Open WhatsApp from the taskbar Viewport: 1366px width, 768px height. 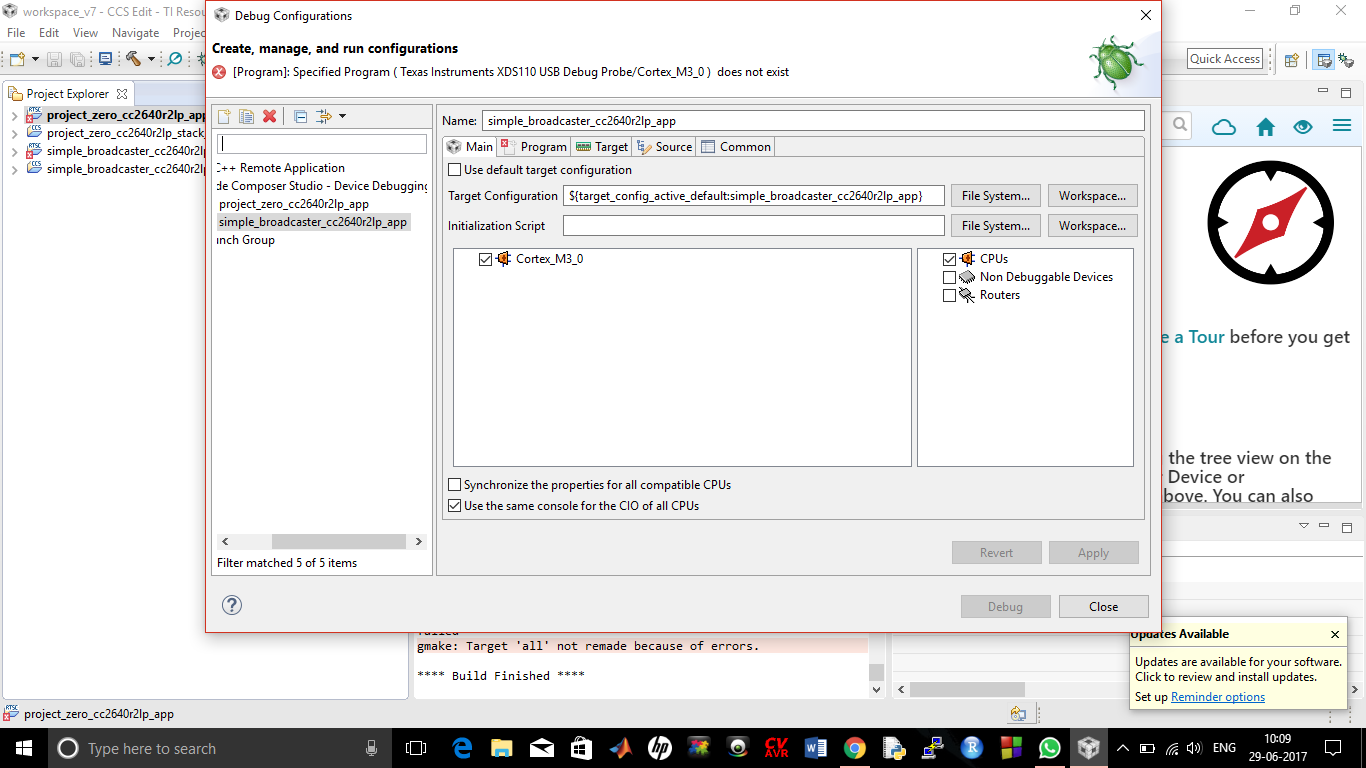click(x=1049, y=748)
